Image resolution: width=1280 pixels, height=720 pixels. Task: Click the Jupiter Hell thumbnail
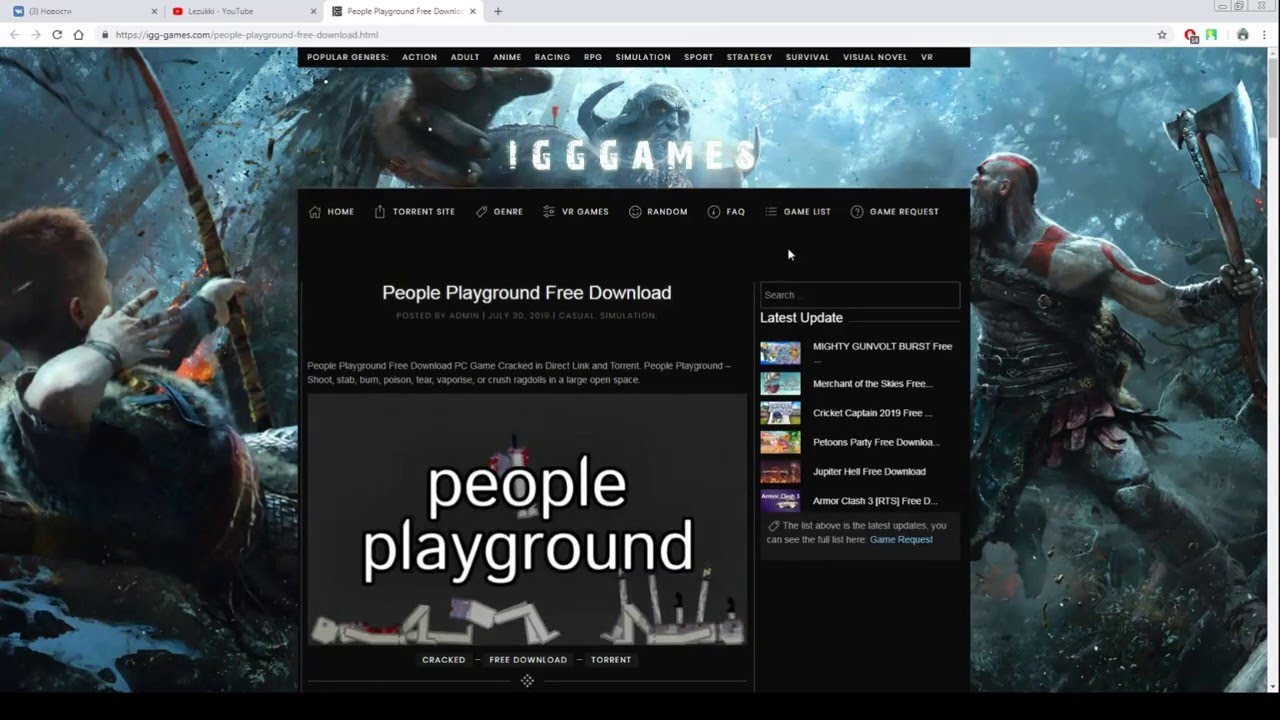[780, 472]
